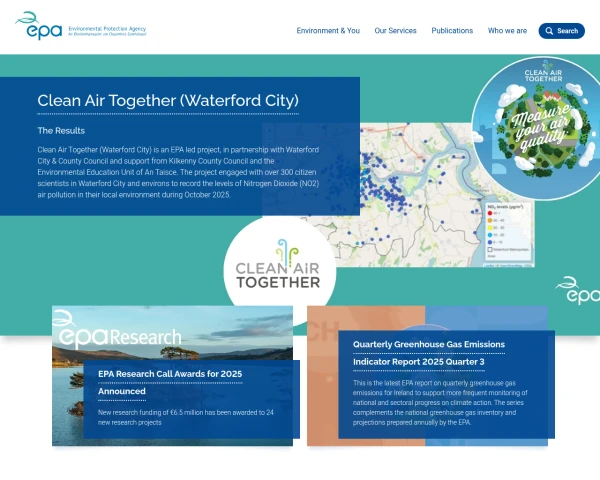Open EPA Research Call Awards for 2025 article

[170, 382]
